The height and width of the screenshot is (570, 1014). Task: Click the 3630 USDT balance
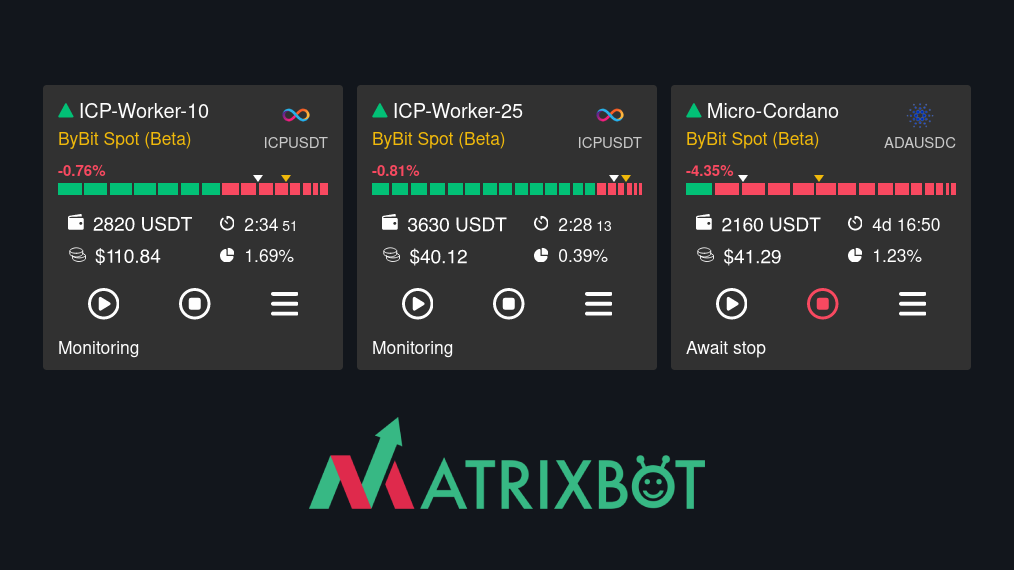(457, 225)
